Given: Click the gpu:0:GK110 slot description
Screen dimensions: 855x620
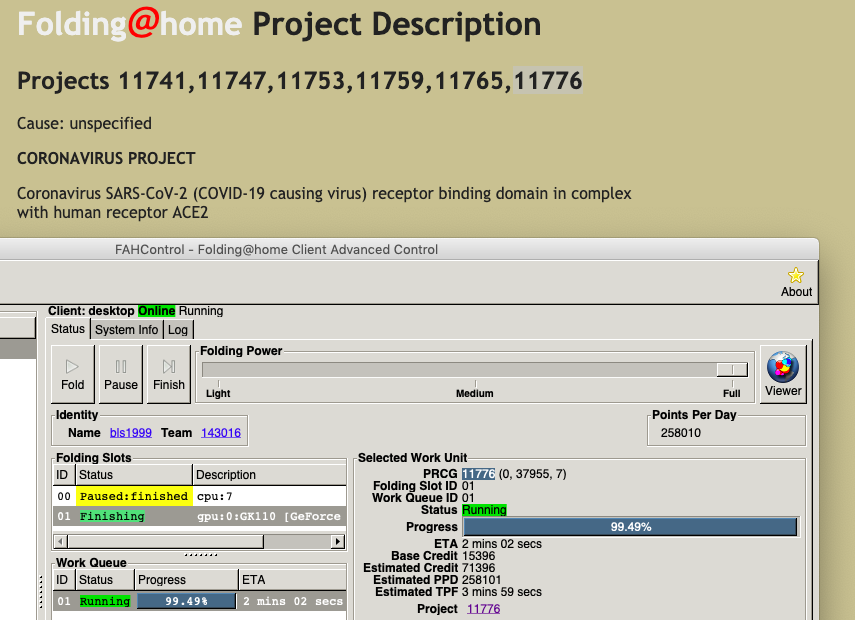Looking at the screenshot, I should (269, 516).
